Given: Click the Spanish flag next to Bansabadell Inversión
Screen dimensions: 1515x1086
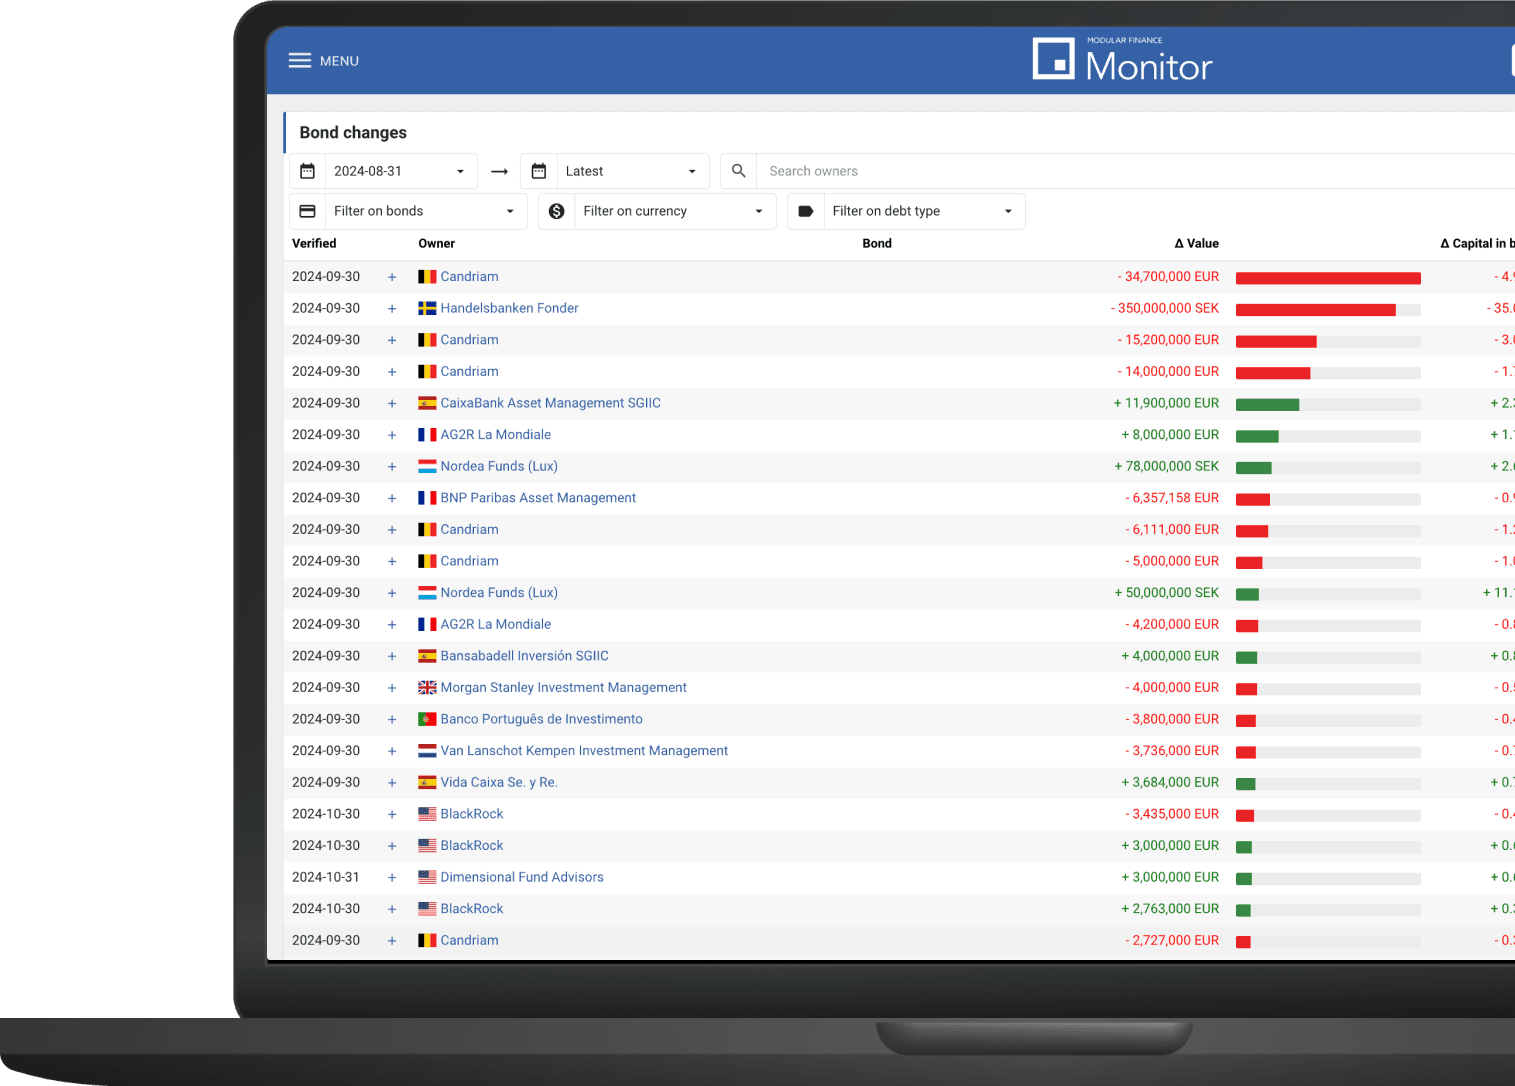Looking at the screenshot, I should pyautogui.click(x=427, y=656).
